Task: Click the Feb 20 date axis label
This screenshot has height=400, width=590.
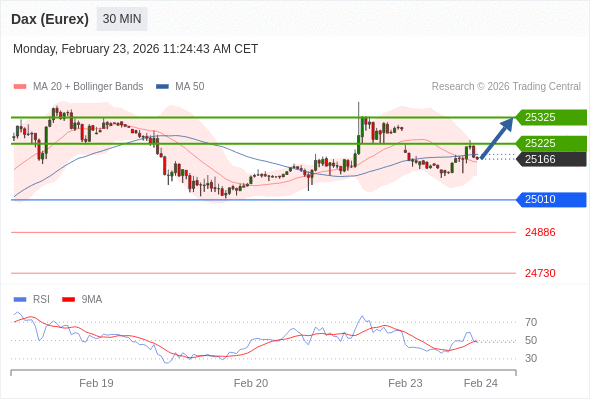Action: [x=251, y=383]
